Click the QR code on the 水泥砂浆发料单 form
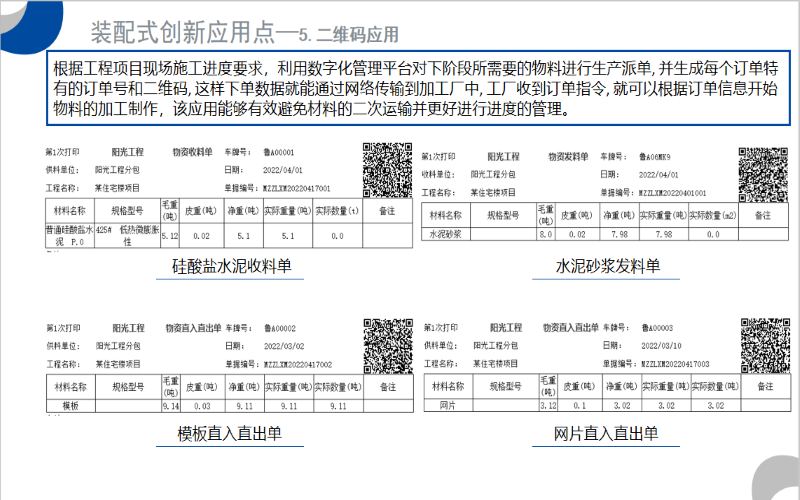This screenshot has height=500, width=800. (763, 174)
